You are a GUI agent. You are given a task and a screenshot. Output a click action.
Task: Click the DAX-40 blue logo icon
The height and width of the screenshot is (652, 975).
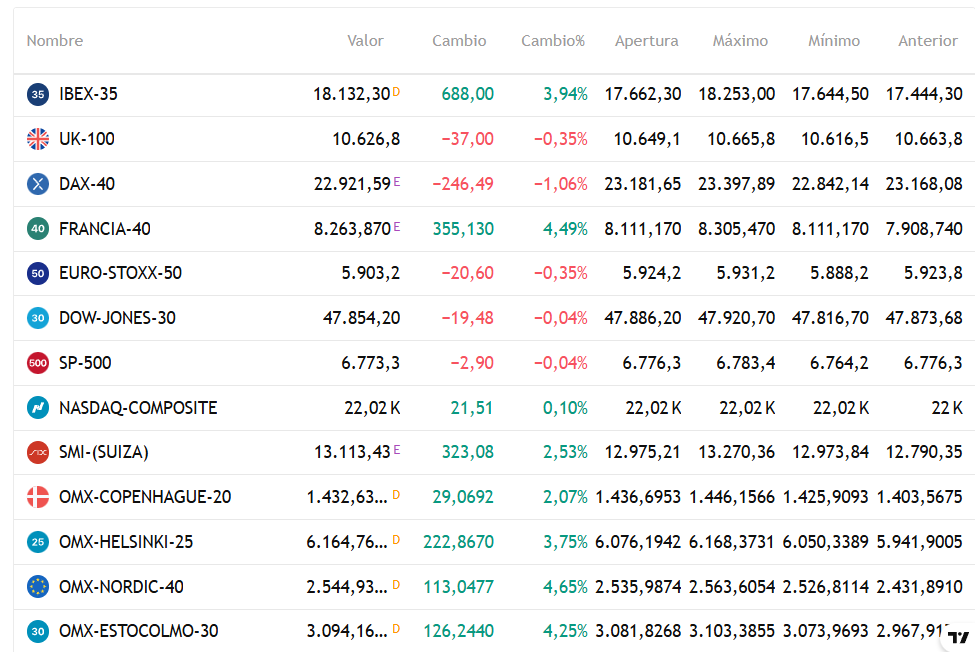pyautogui.click(x=38, y=184)
